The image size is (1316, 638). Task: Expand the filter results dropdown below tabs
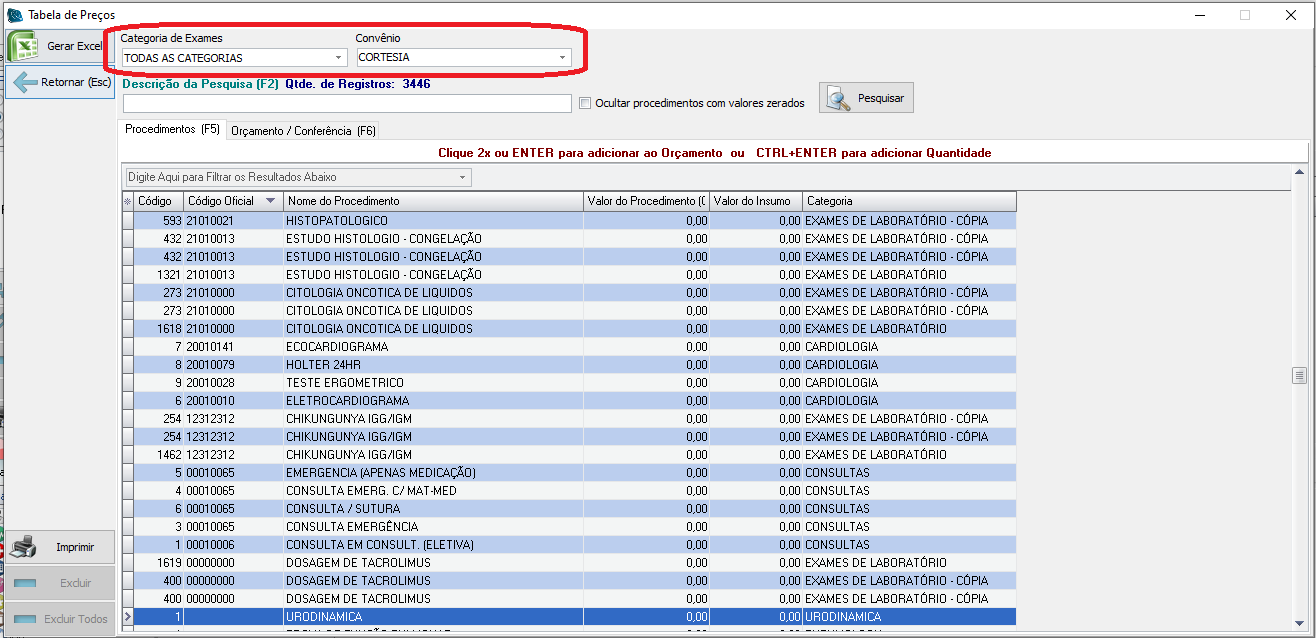click(462, 177)
